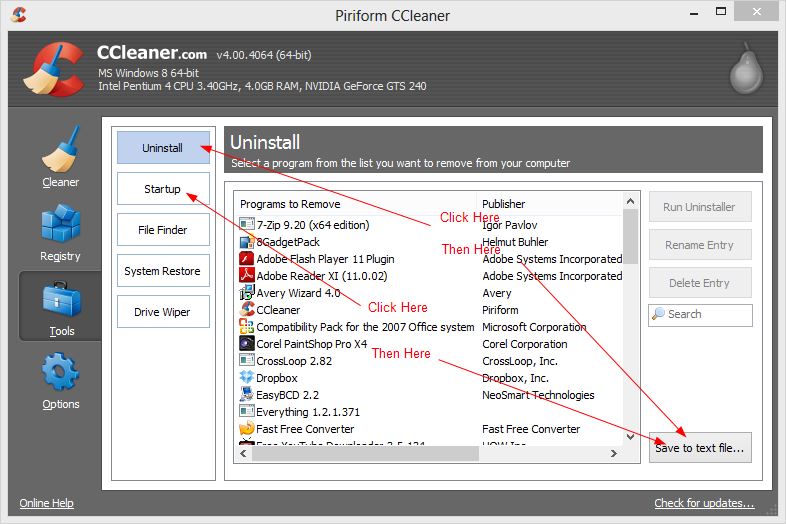This screenshot has width=786, height=524.
Task: Click the Compatibility Pack Office icon
Action: tap(247, 326)
